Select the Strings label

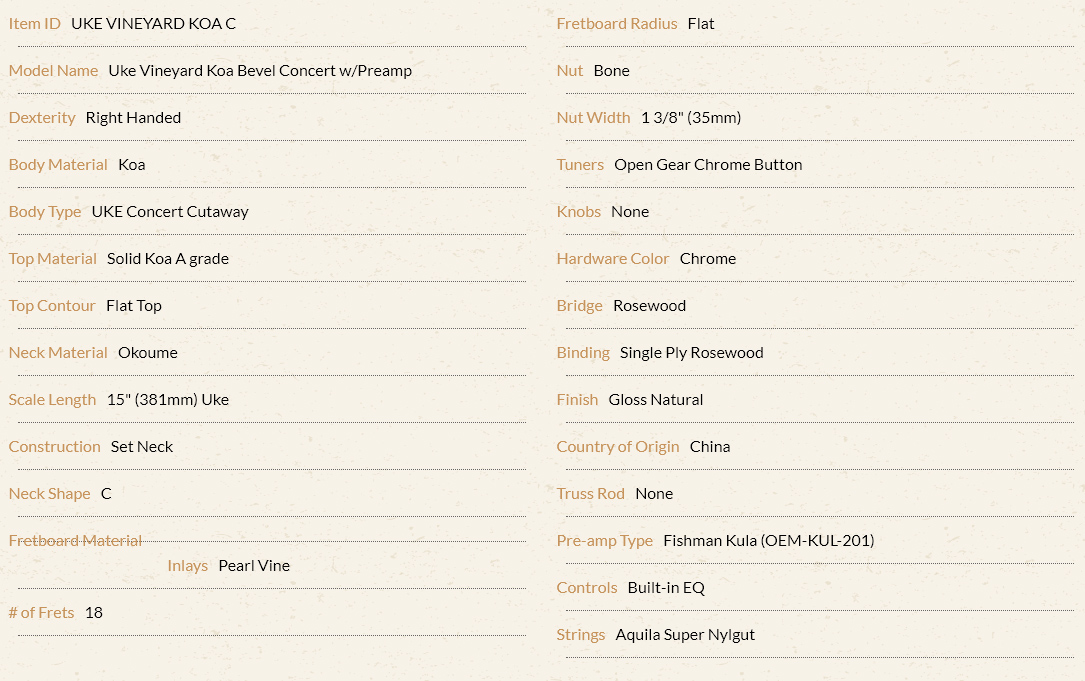coord(581,635)
